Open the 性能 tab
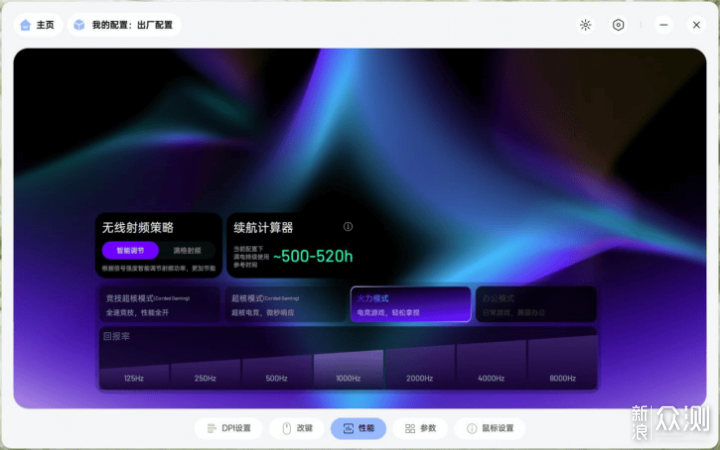The height and width of the screenshot is (450, 720). click(358, 428)
